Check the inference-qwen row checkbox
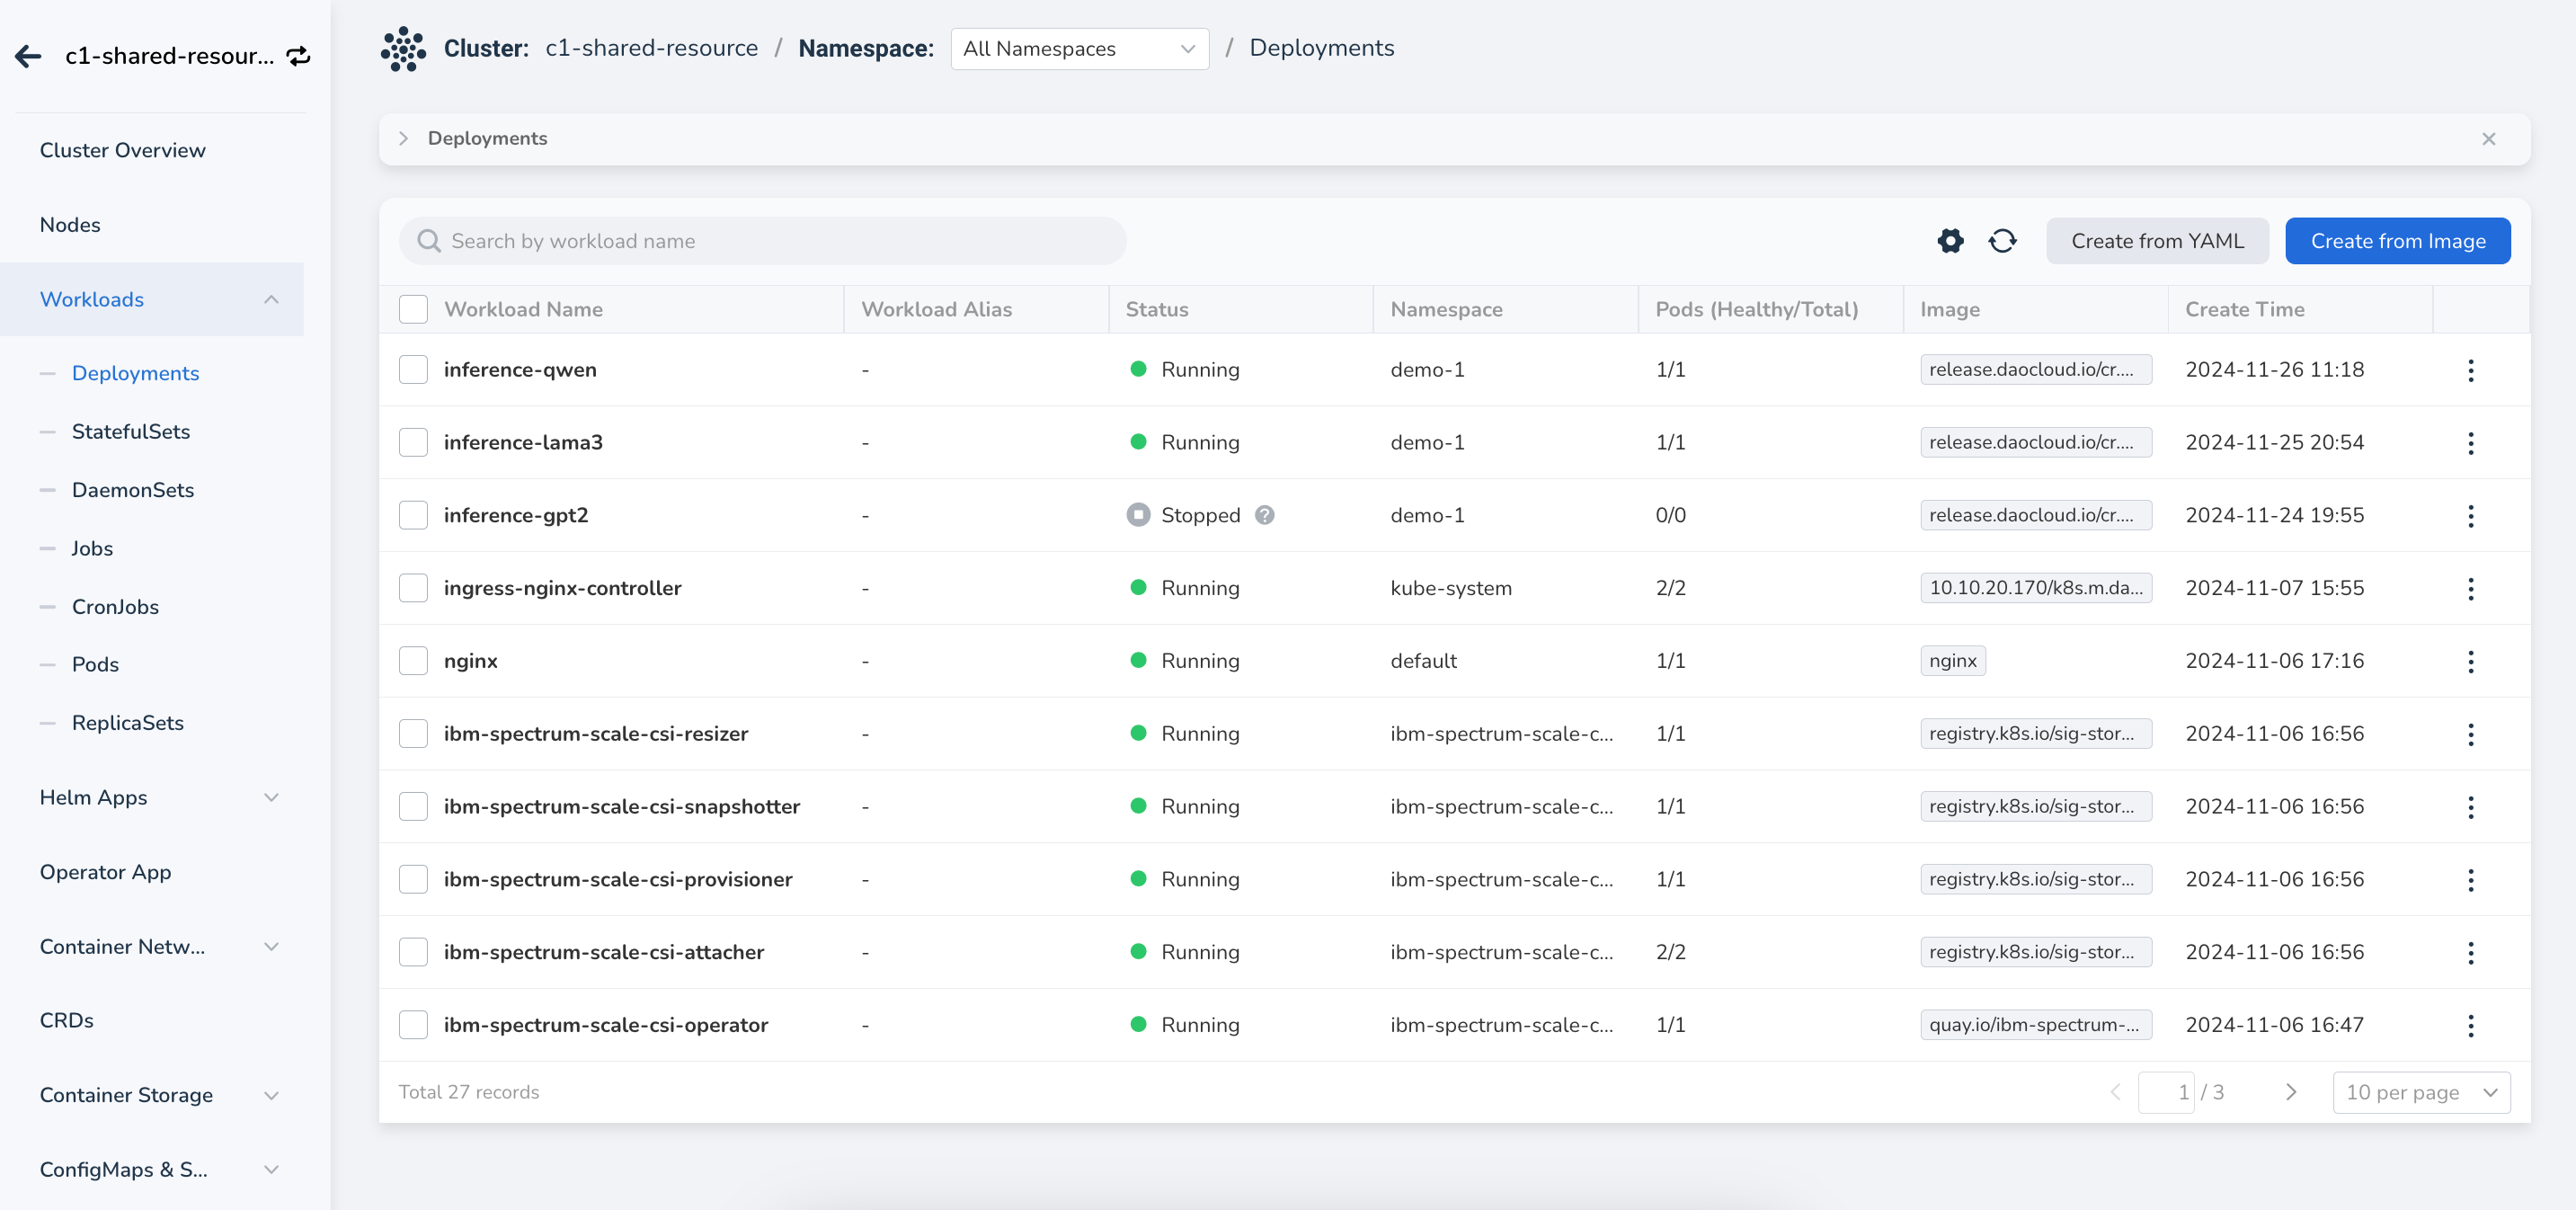2576x1210 pixels. point(413,369)
